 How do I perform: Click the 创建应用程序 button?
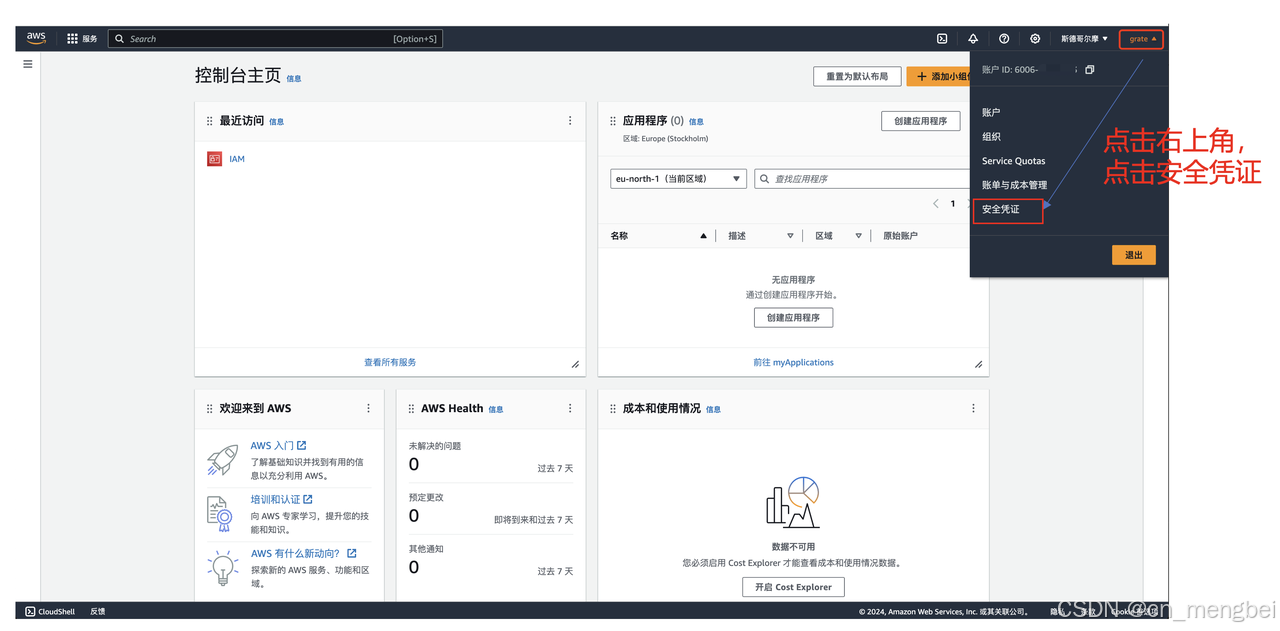click(920, 120)
